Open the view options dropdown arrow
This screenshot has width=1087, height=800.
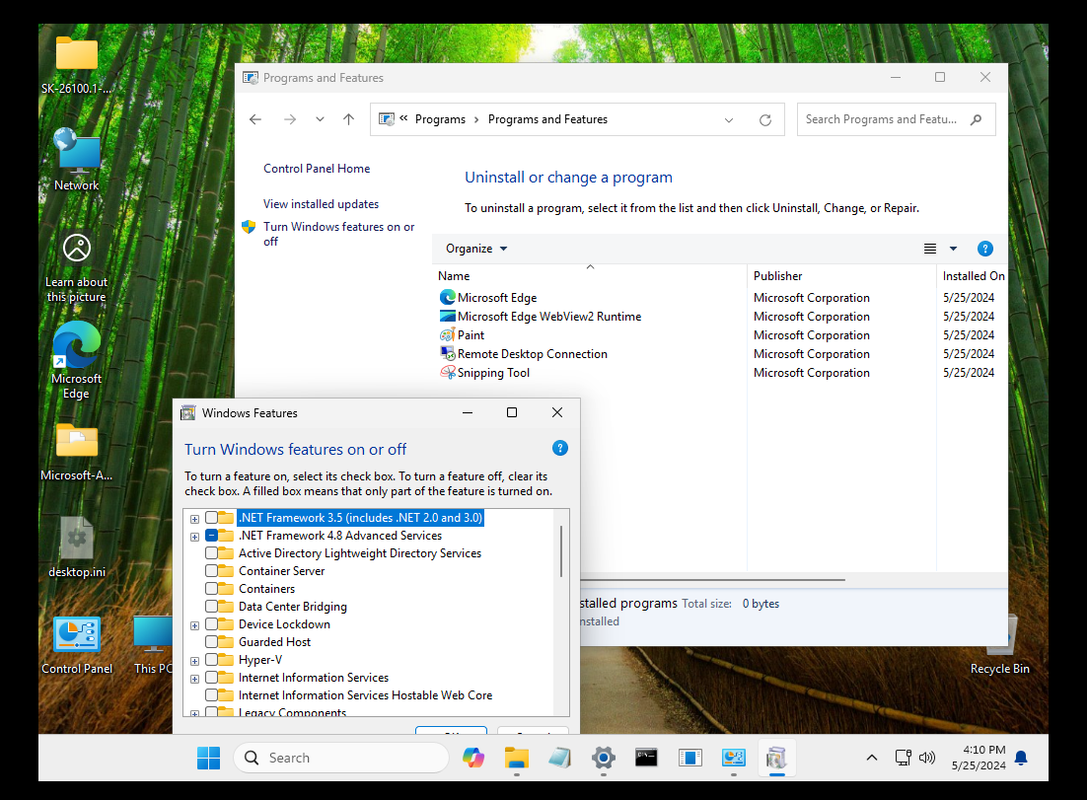pos(953,248)
